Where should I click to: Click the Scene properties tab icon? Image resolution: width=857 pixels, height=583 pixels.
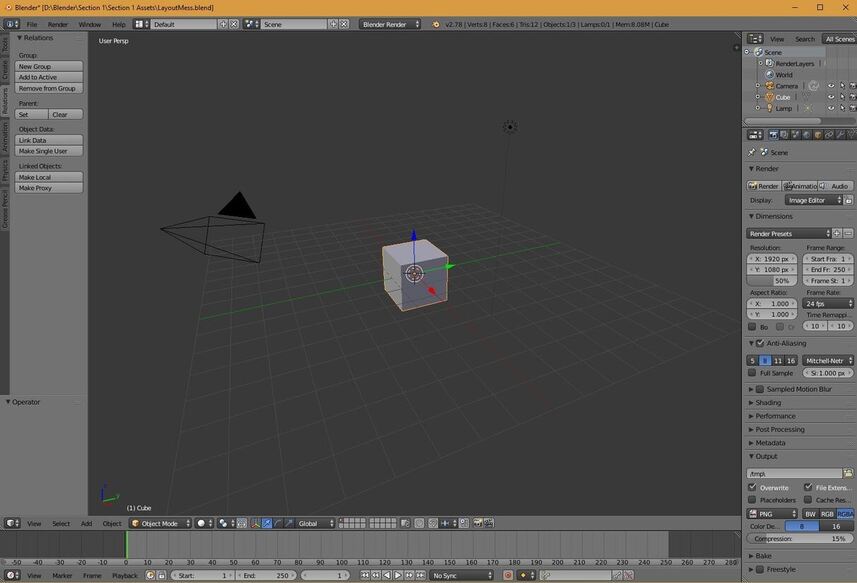click(x=795, y=135)
